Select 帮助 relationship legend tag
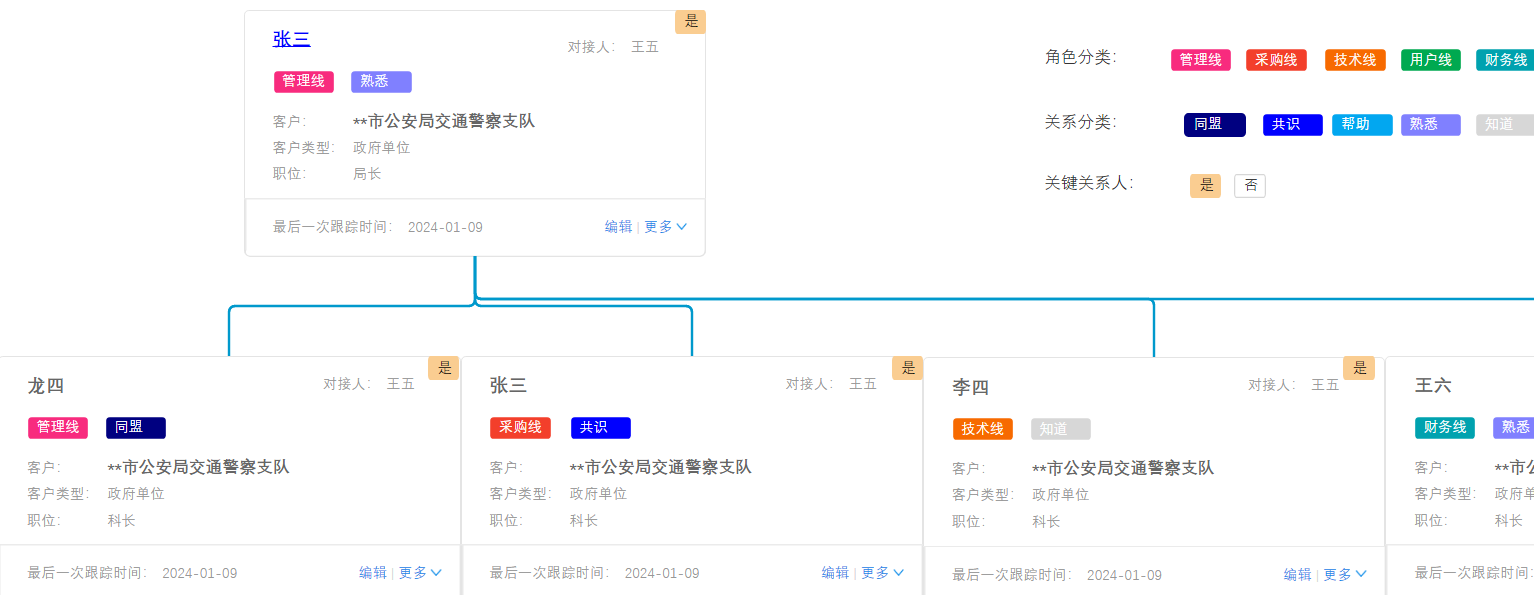 [x=1361, y=125]
